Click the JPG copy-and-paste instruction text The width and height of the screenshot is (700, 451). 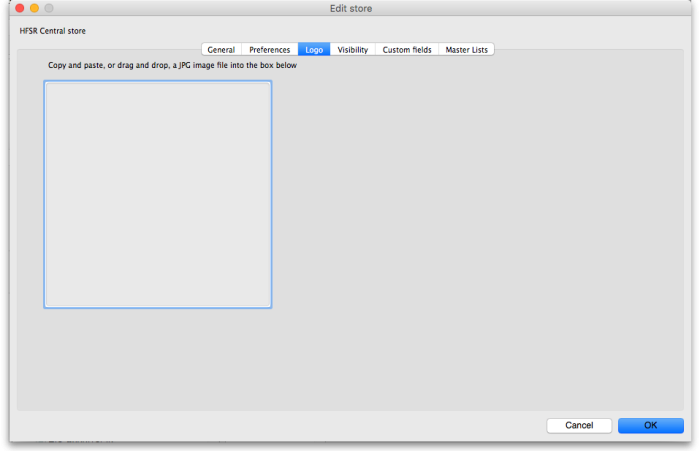pyautogui.click(x=172, y=66)
